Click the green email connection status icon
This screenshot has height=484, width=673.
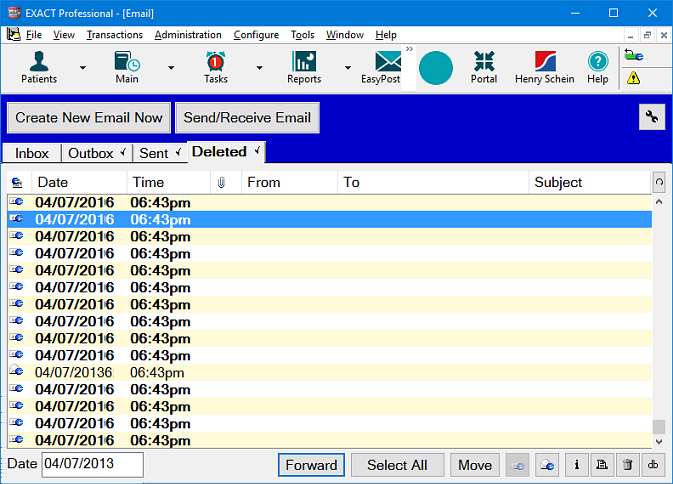click(634, 55)
